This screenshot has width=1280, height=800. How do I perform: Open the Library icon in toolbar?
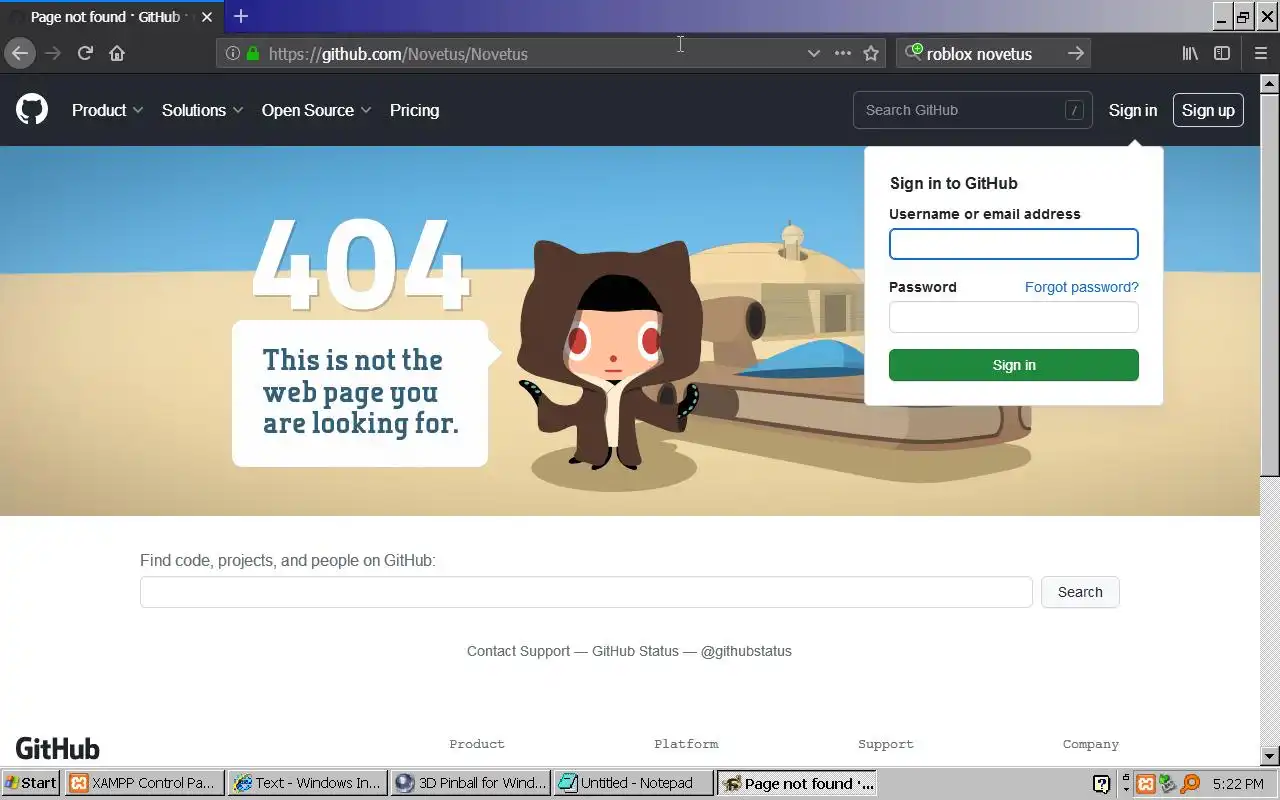pyautogui.click(x=1190, y=53)
